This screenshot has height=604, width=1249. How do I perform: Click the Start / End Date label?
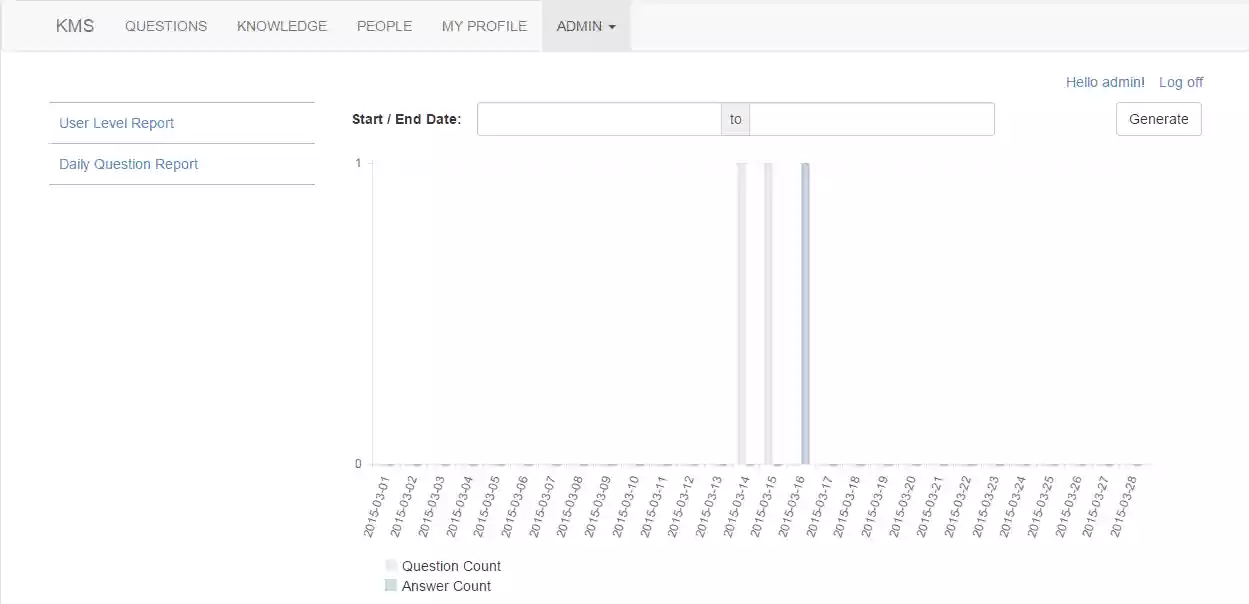(x=407, y=119)
